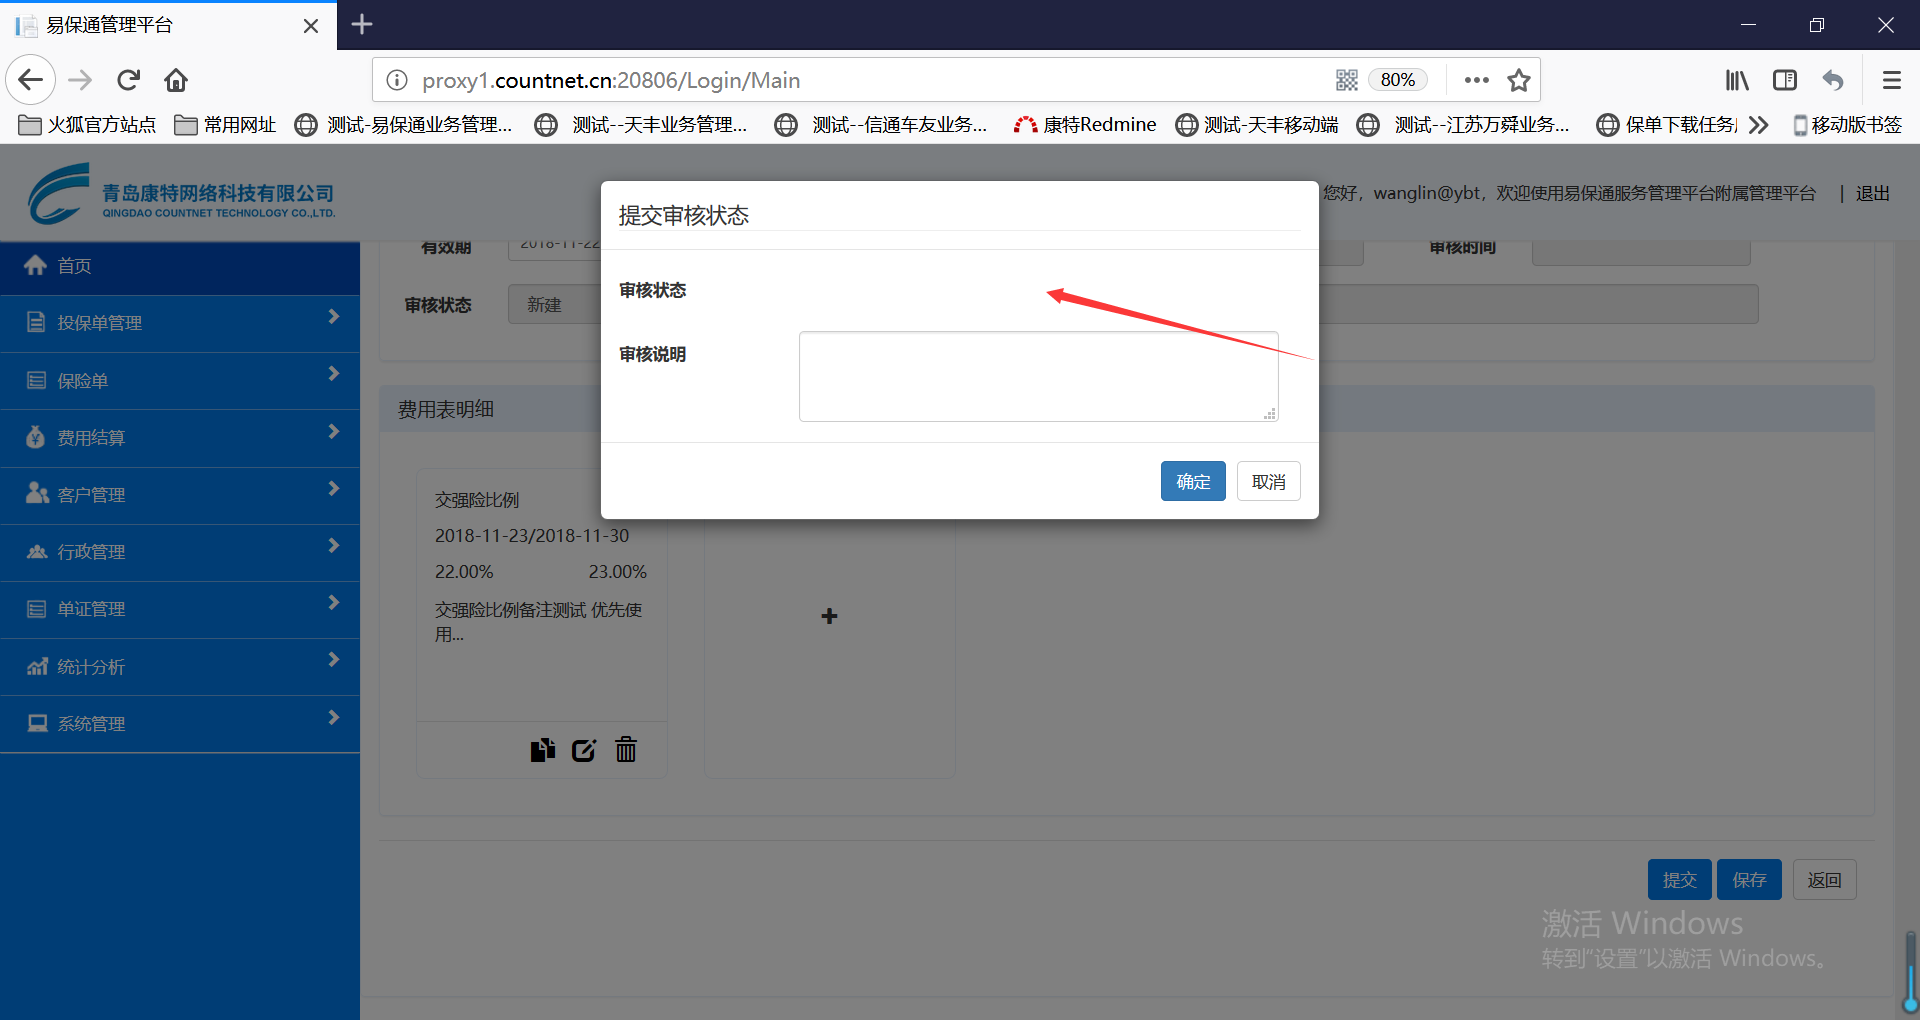The image size is (1920, 1020).
Task: Click the undo arrow toolbar icon
Action: coord(1833,80)
